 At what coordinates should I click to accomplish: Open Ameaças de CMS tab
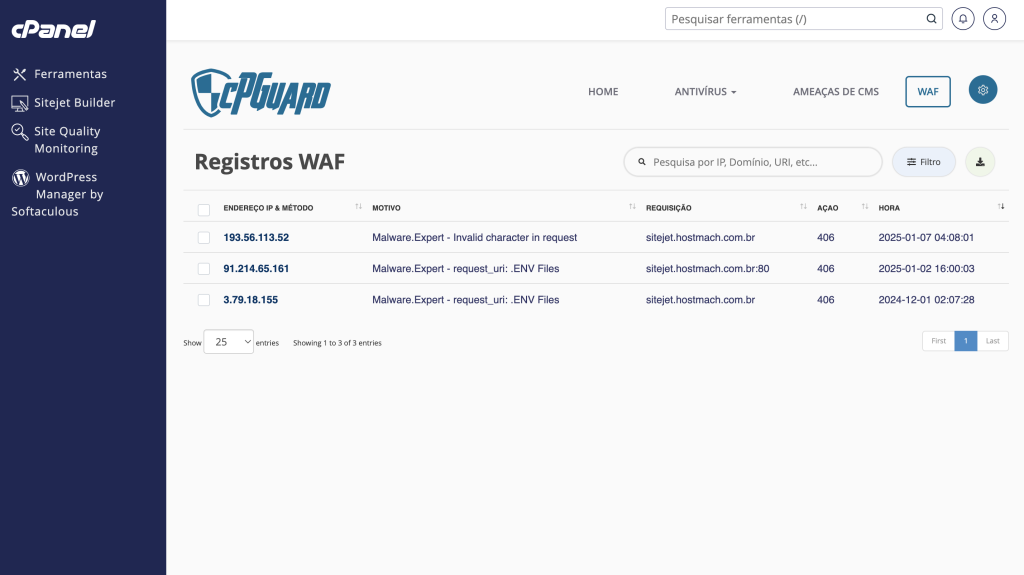click(836, 91)
